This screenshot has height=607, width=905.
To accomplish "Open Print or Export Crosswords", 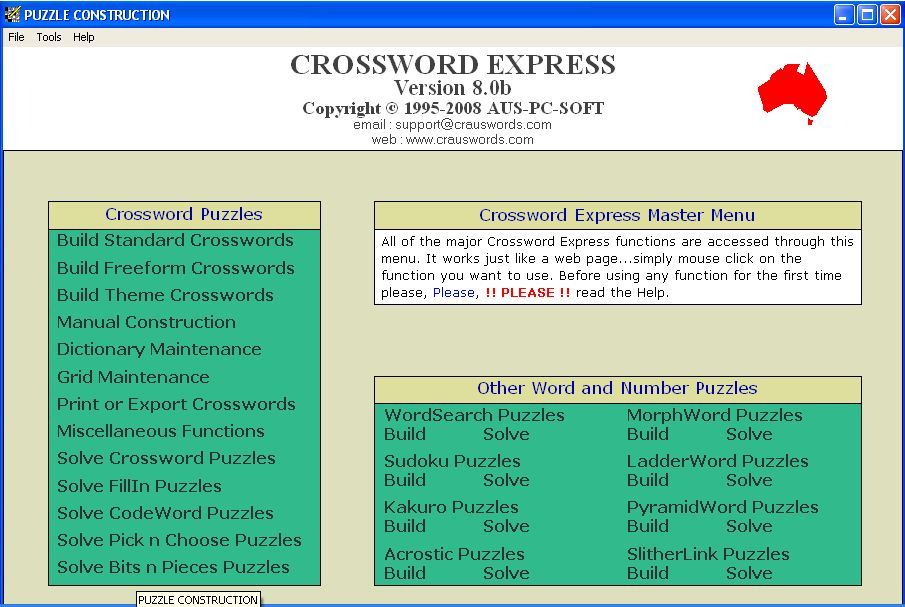I will click(x=176, y=404).
